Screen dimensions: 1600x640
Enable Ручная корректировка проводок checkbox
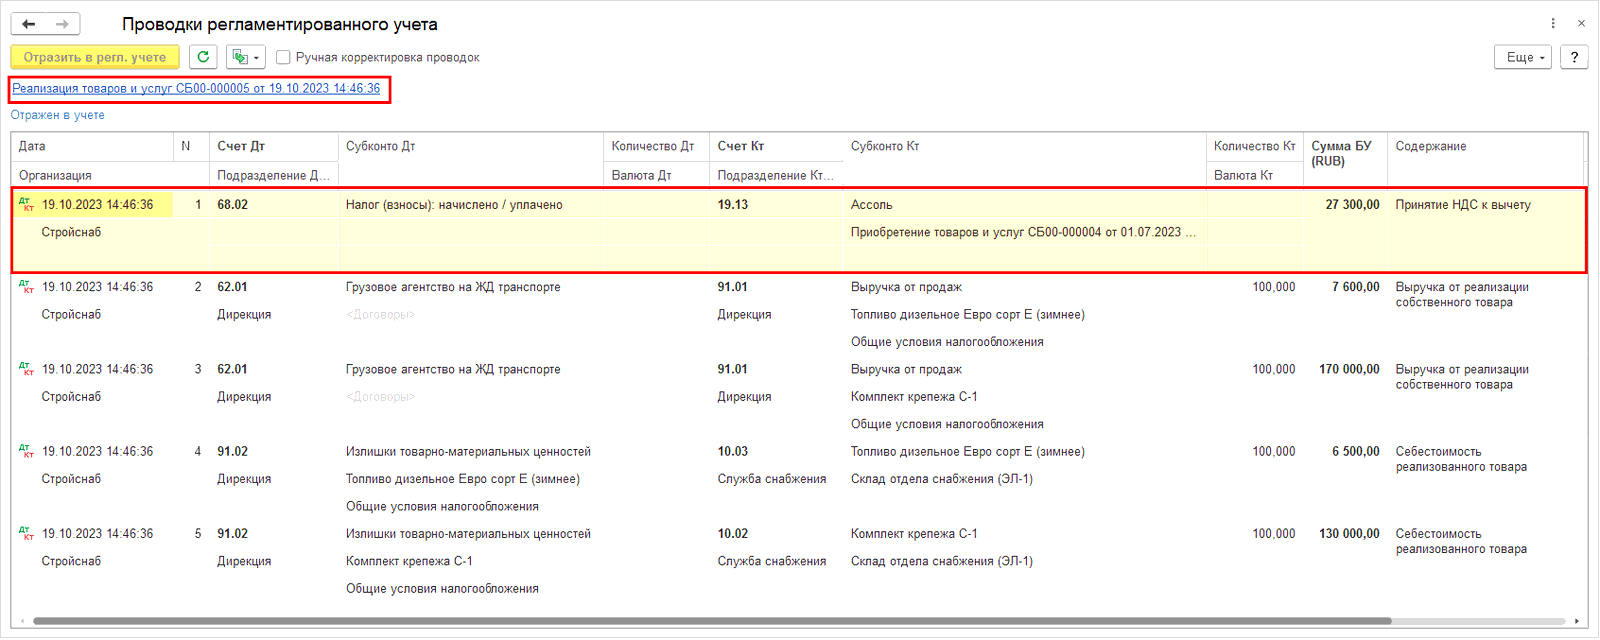(x=283, y=58)
